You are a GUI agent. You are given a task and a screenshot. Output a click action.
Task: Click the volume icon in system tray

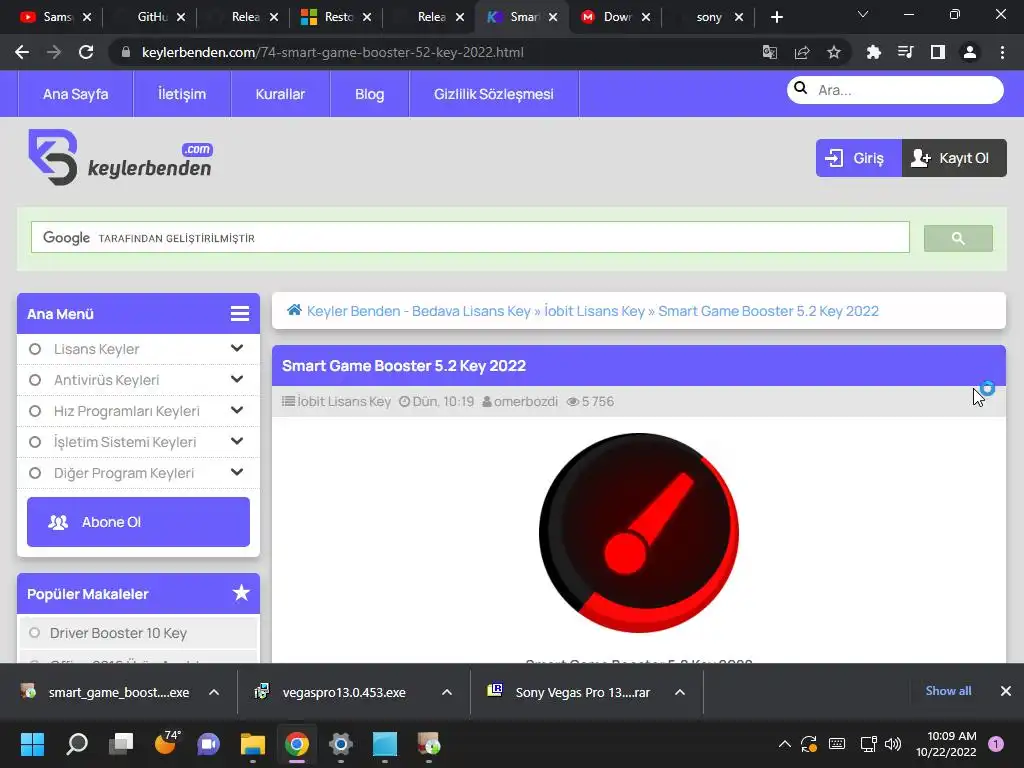click(892, 744)
